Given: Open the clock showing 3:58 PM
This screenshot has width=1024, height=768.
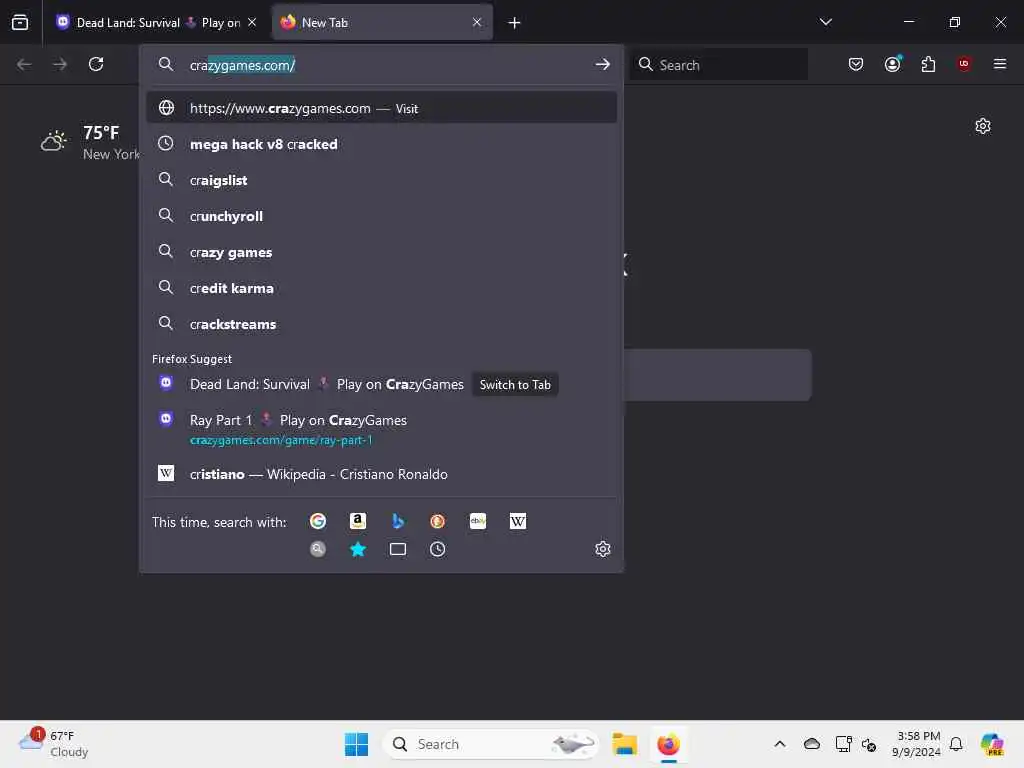Looking at the screenshot, I should click(x=916, y=744).
